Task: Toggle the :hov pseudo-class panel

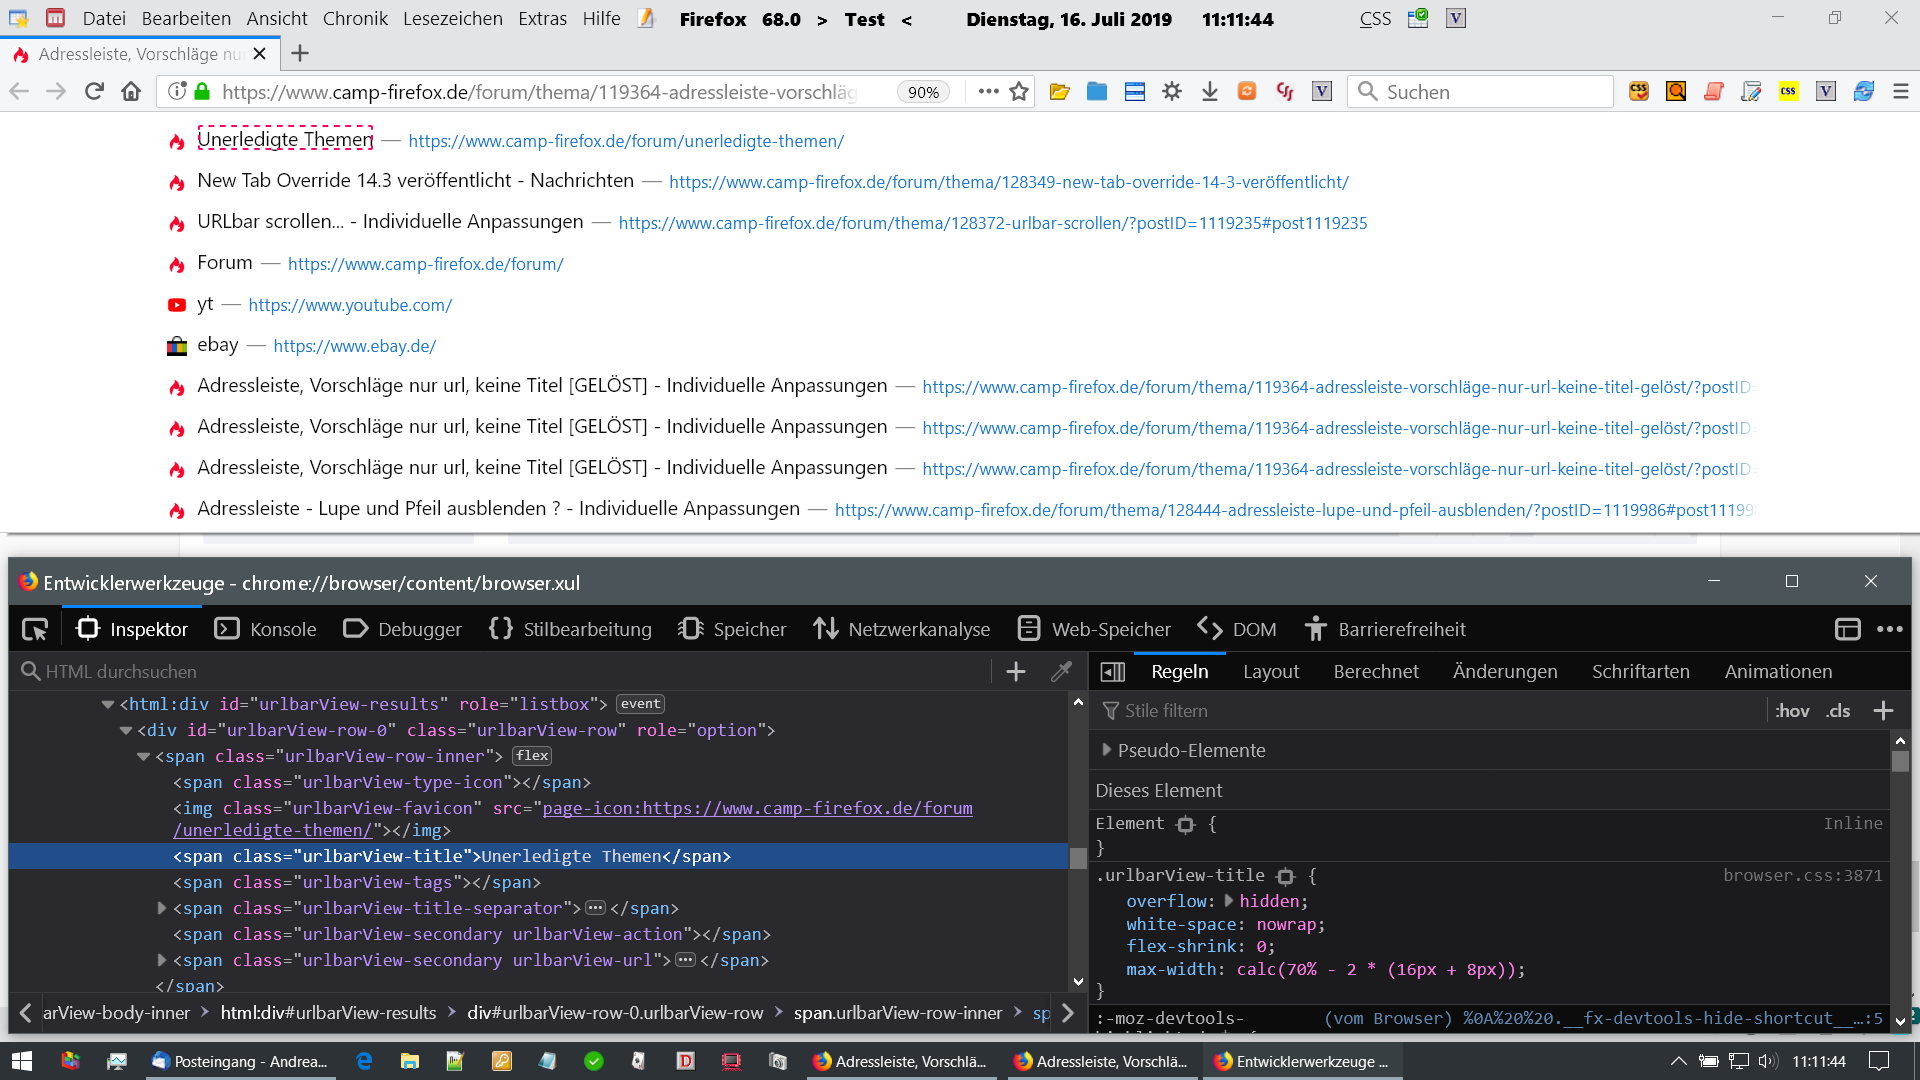Action: pyautogui.click(x=1792, y=711)
